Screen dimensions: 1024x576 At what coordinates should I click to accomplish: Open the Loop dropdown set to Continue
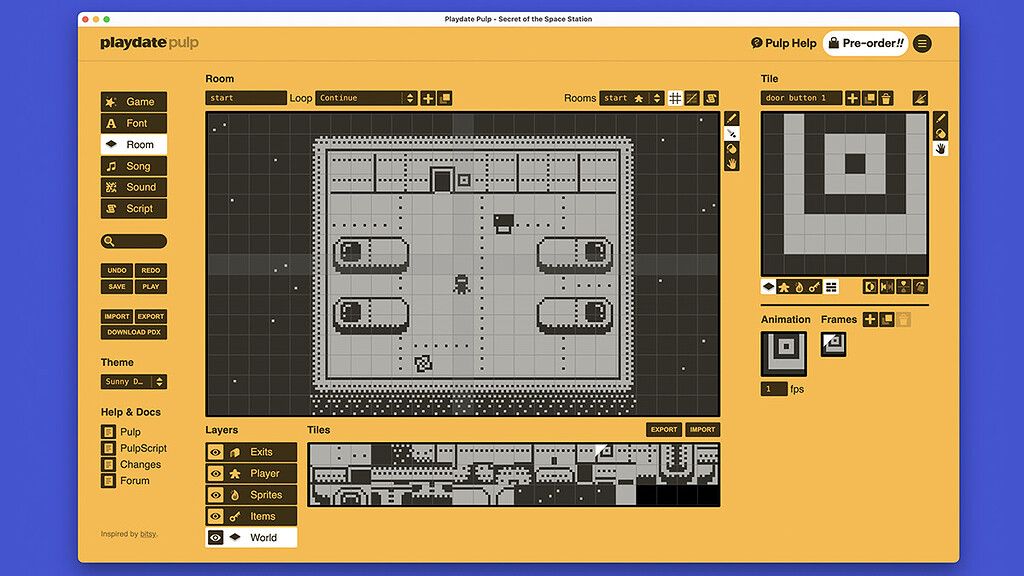point(365,98)
